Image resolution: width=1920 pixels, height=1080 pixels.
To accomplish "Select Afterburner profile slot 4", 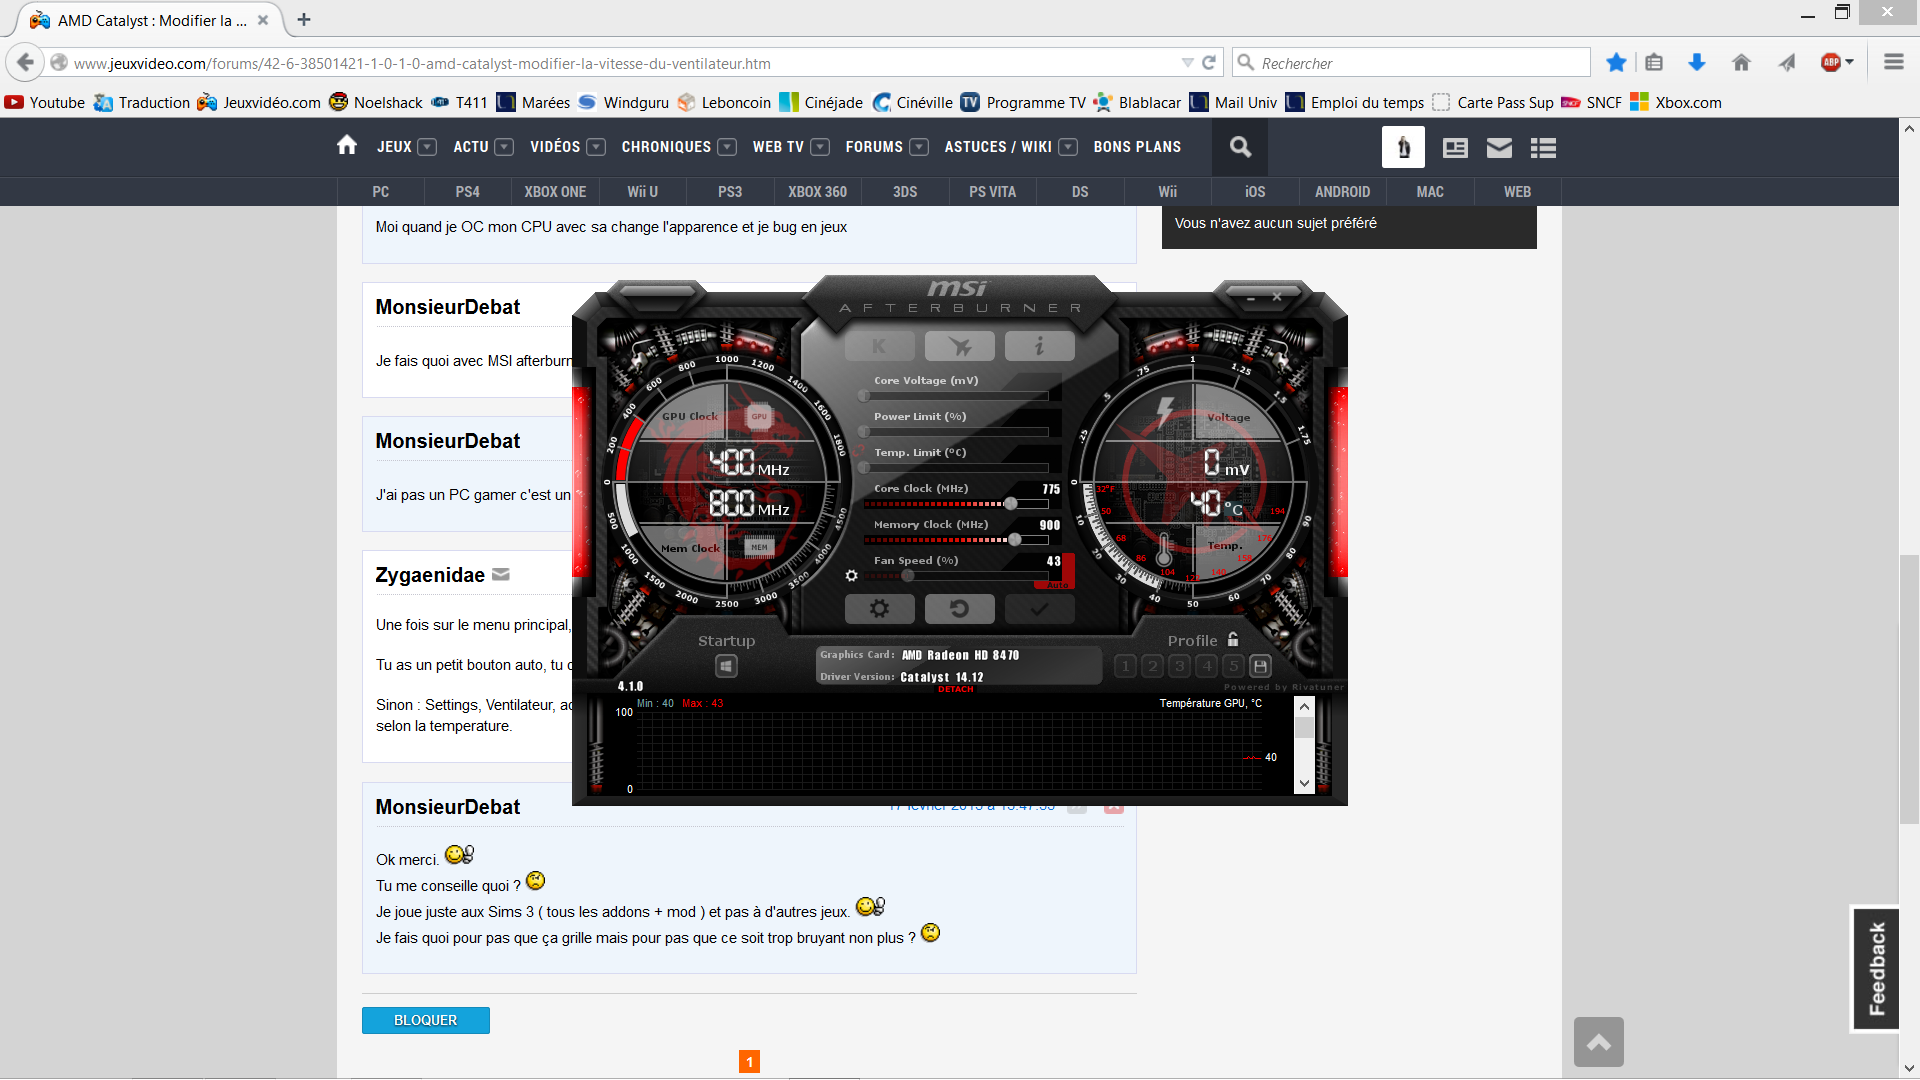I will point(1206,666).
